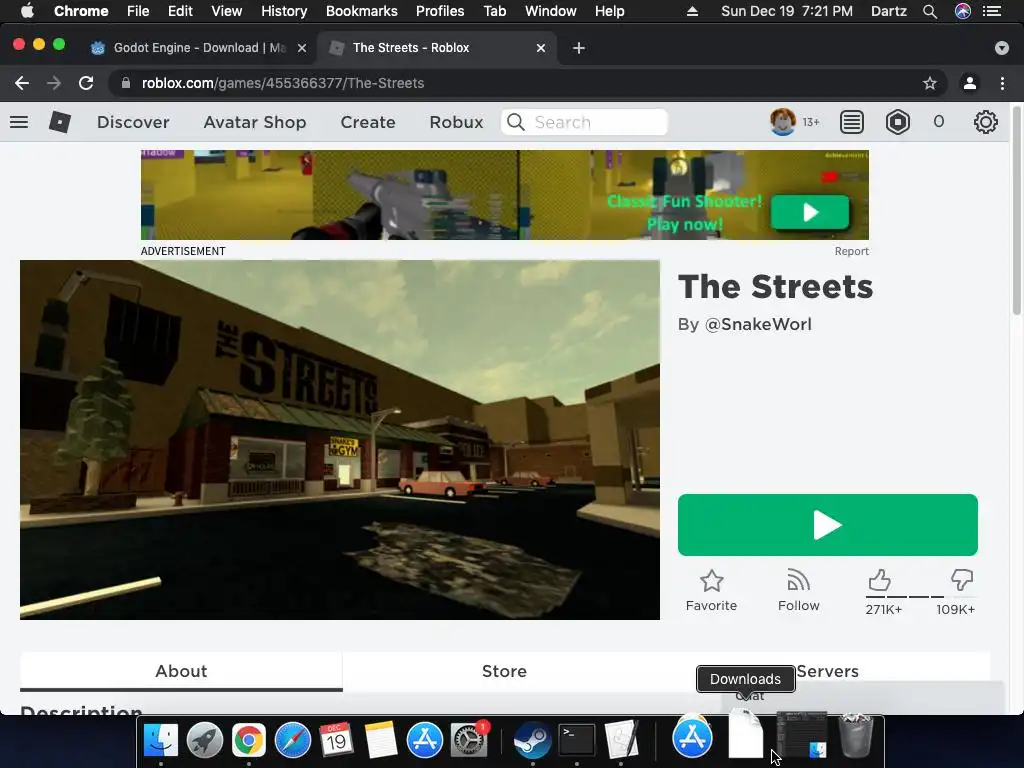Open the Roblox notifications feed icon
The image size is (1024, 768).
tap(852, 122)
